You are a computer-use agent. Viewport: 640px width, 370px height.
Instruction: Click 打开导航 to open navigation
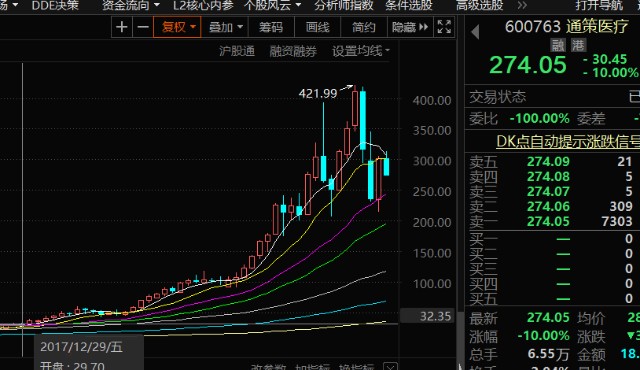[599, 5]
